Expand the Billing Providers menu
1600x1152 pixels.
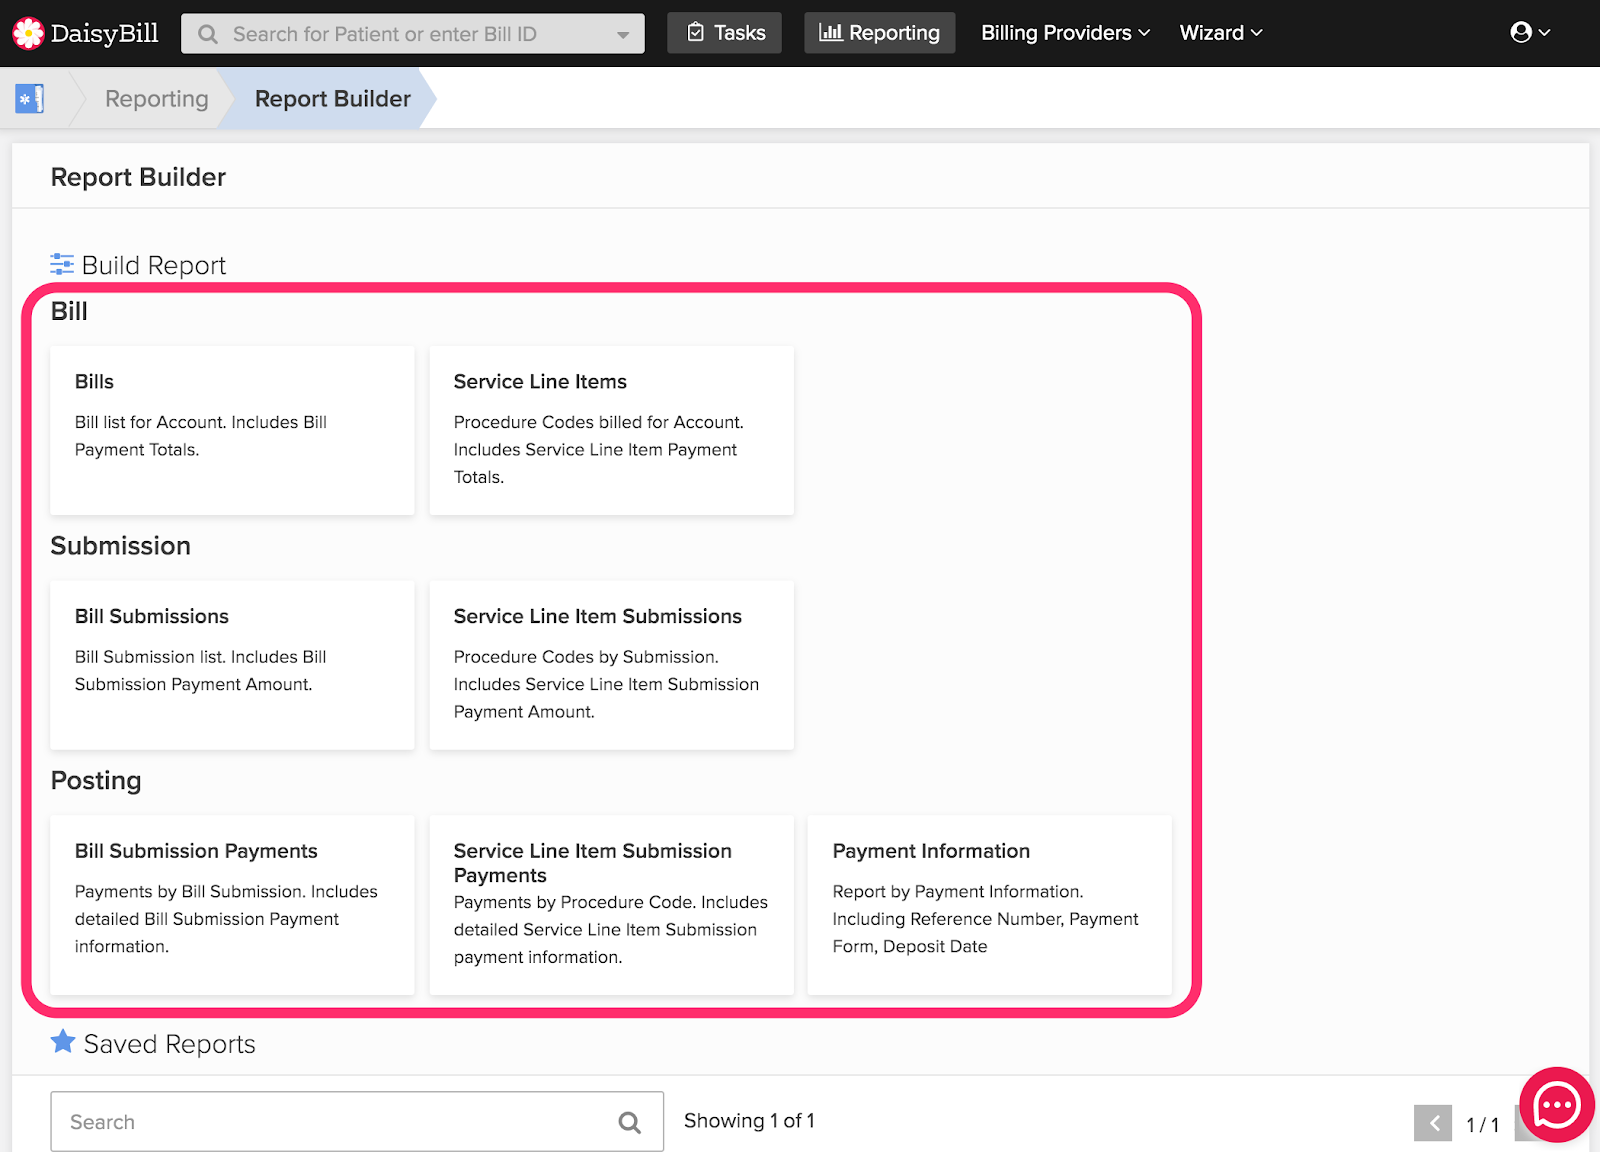point(1065,33)
